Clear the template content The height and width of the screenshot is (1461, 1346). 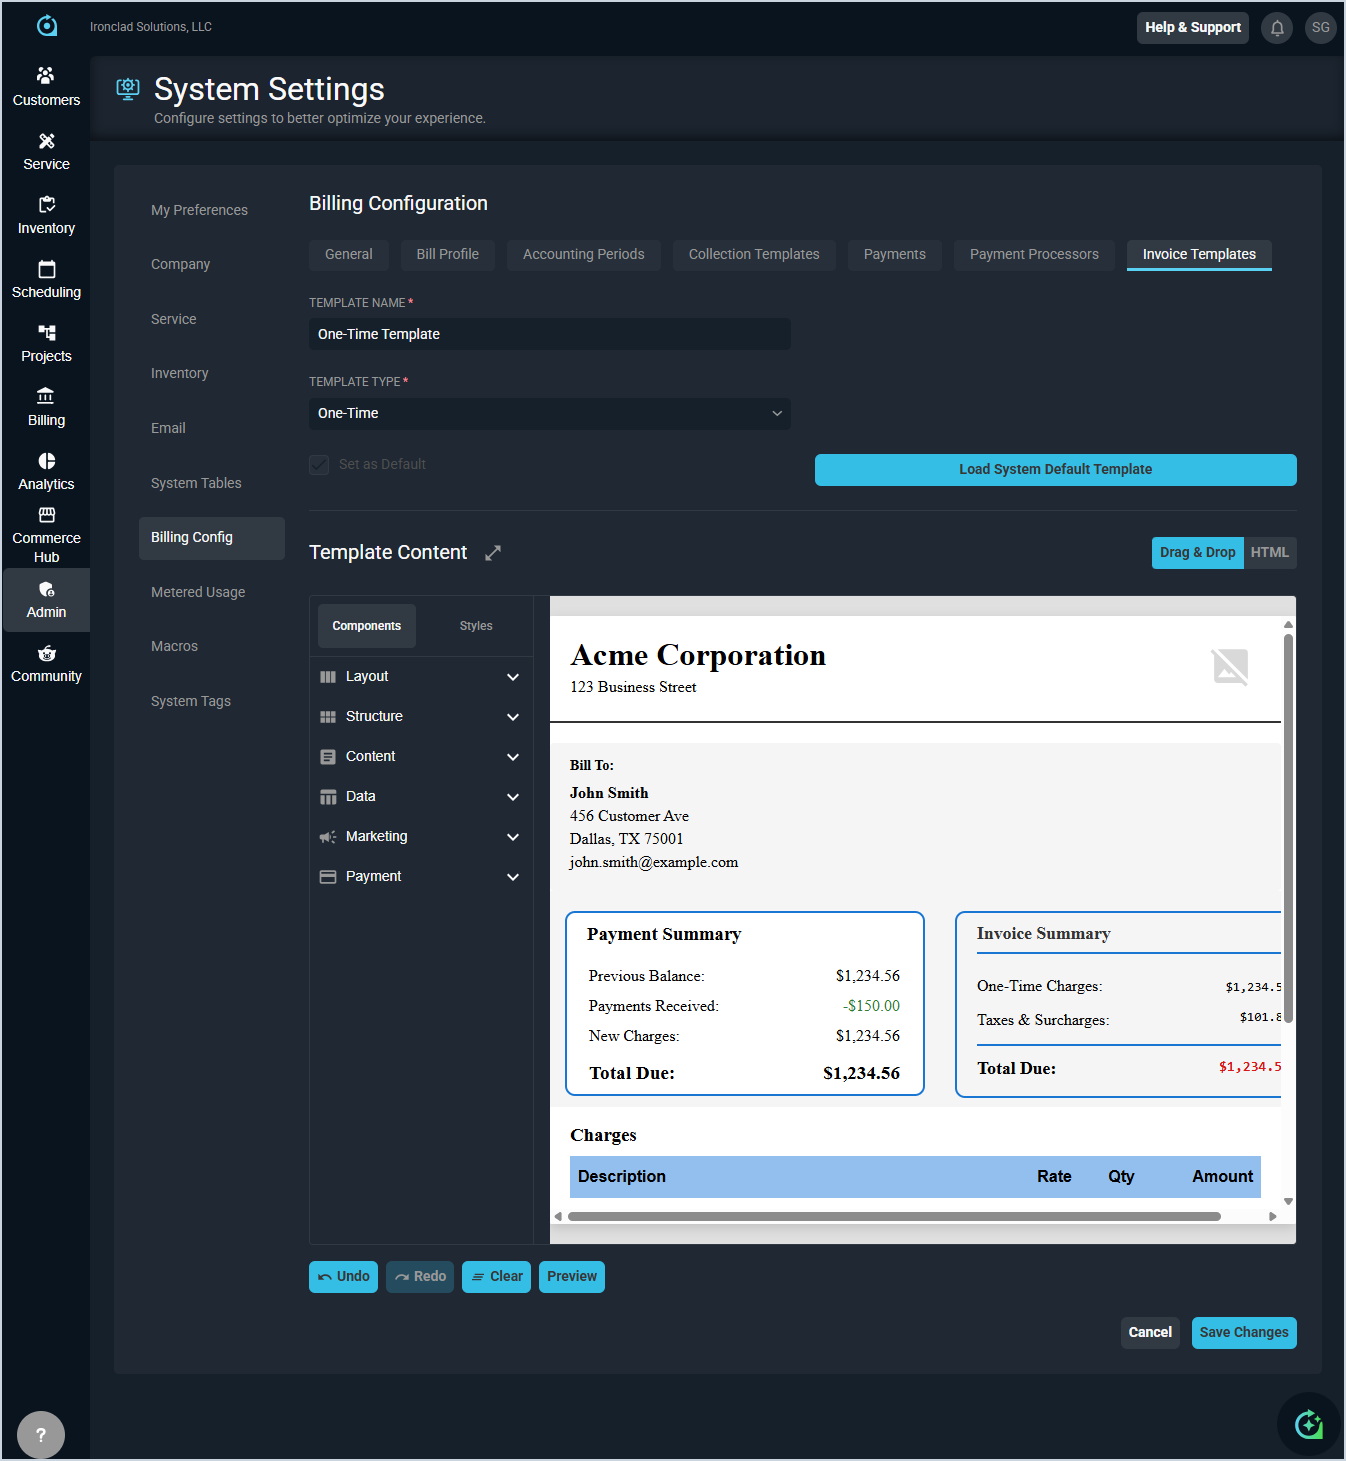pos(497,1277)
